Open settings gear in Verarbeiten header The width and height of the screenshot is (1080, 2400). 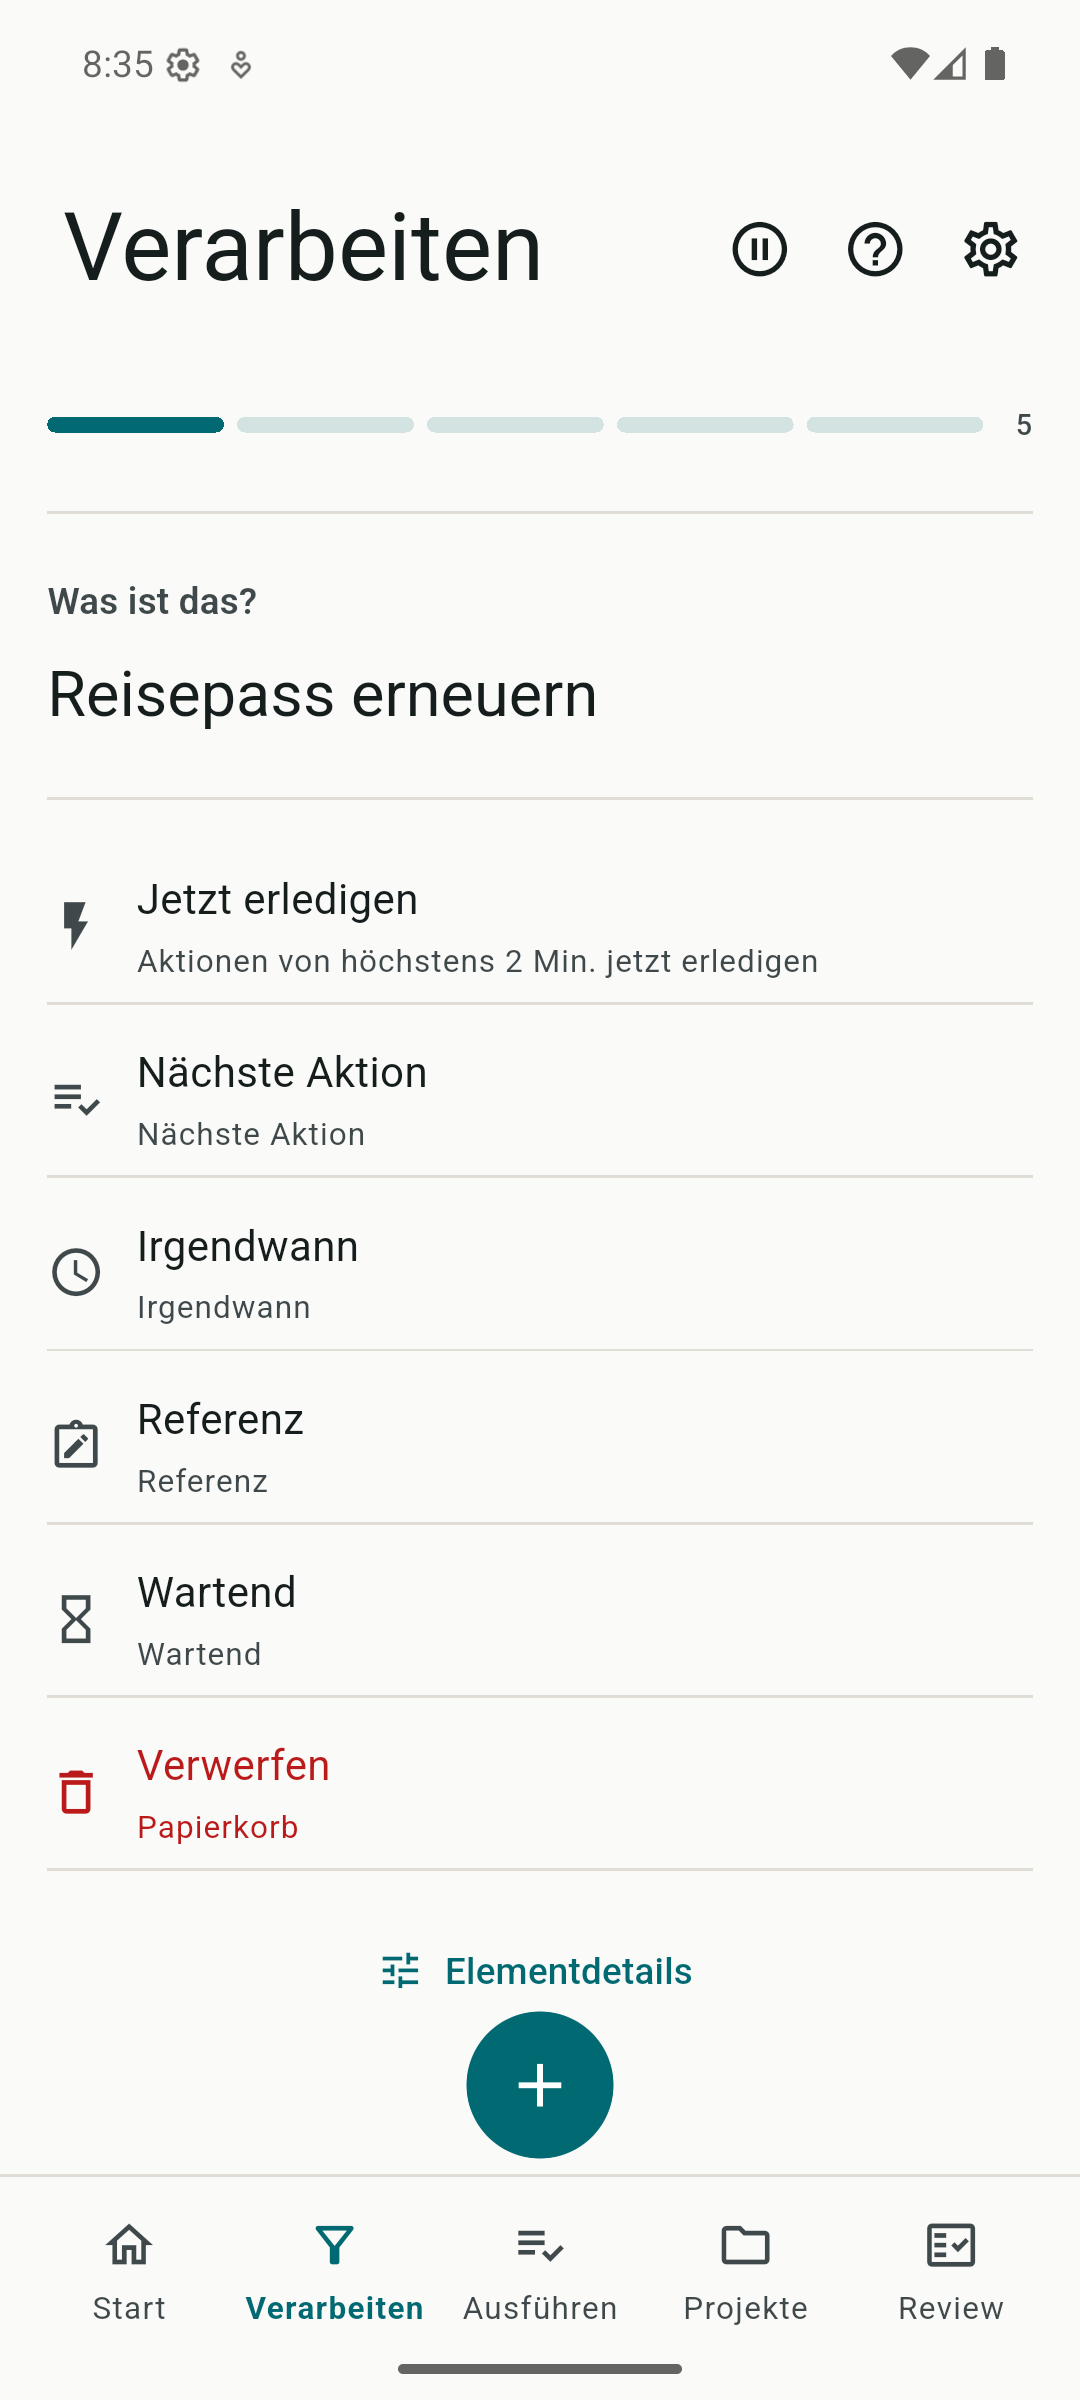pos(991,249)
